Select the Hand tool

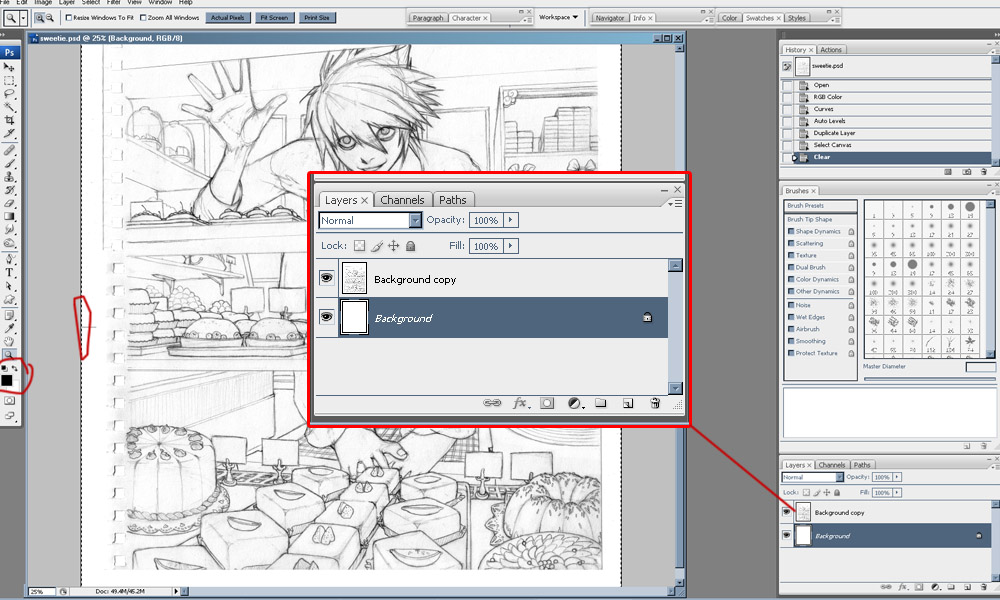coord(9,342)
